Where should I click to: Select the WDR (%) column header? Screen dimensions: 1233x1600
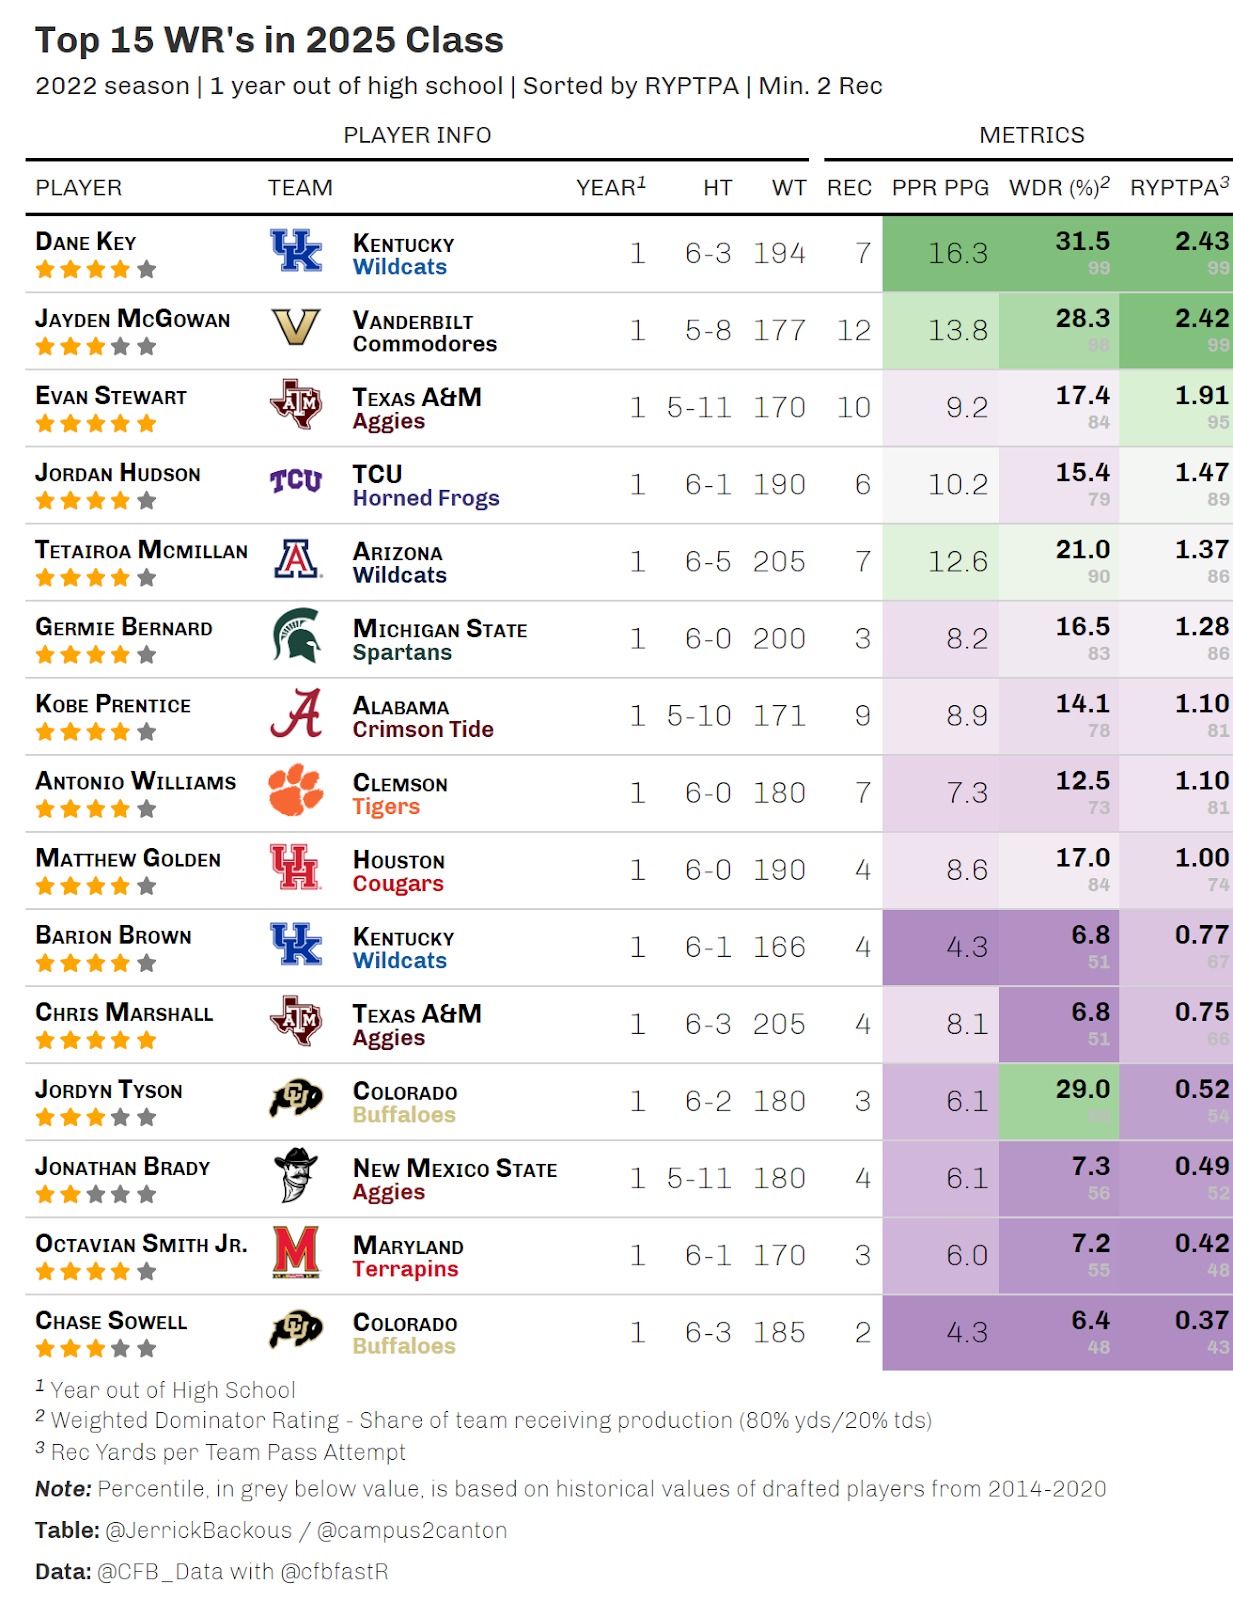click(x=1060, y=187)
